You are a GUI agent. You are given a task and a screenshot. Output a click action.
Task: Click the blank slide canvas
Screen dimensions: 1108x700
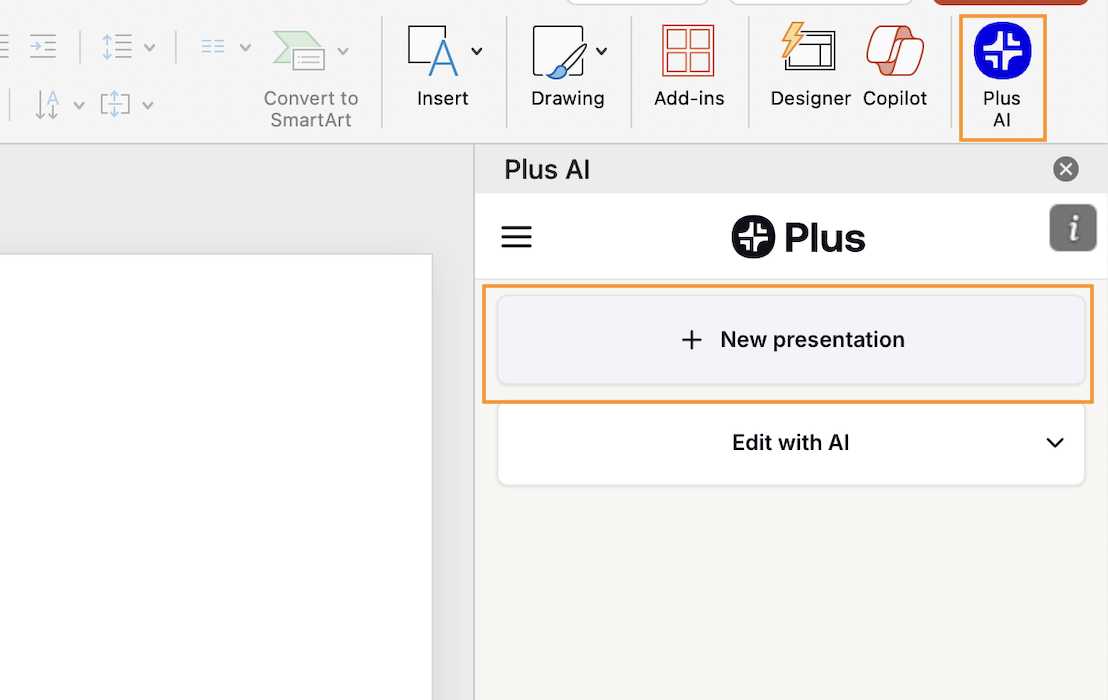(x=216, y=477)
